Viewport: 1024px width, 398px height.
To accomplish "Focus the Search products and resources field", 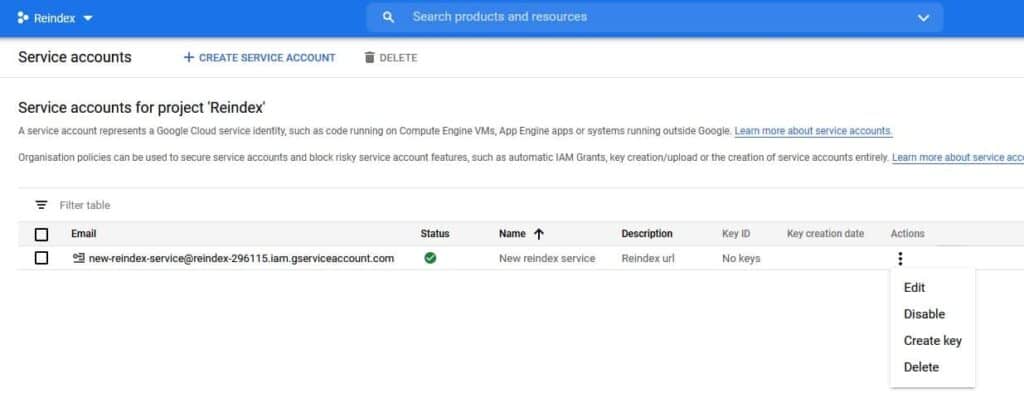I will click(x=654, y=17).
